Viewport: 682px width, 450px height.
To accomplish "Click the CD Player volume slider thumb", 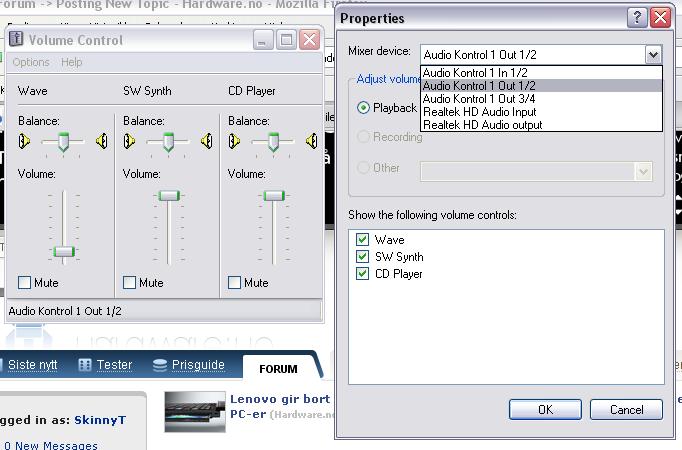I will click(274, 196).
